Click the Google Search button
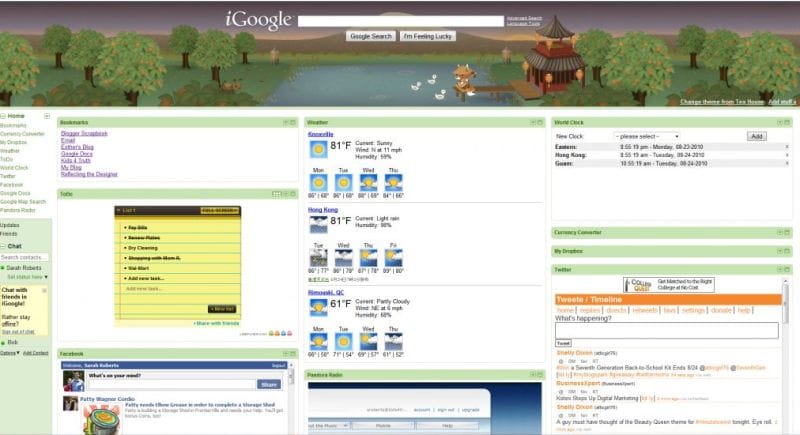Image resolution: width=800 pixels, height=435 pixels. coord(371,36)
